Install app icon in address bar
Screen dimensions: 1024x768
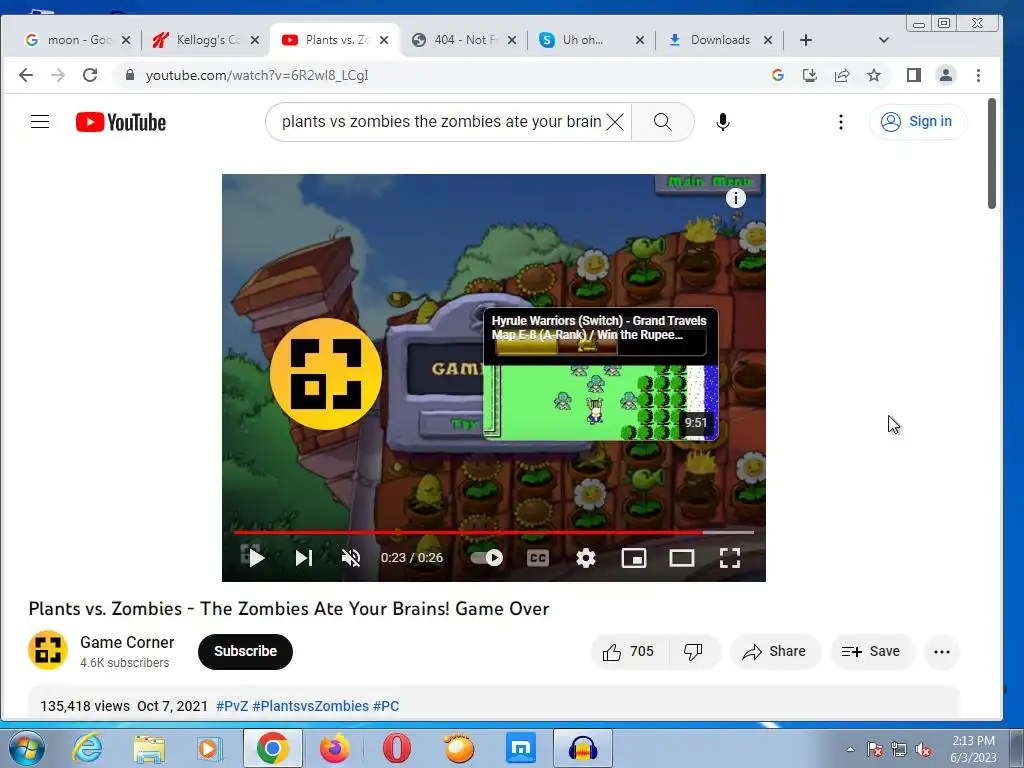click(x=810, y=75)
